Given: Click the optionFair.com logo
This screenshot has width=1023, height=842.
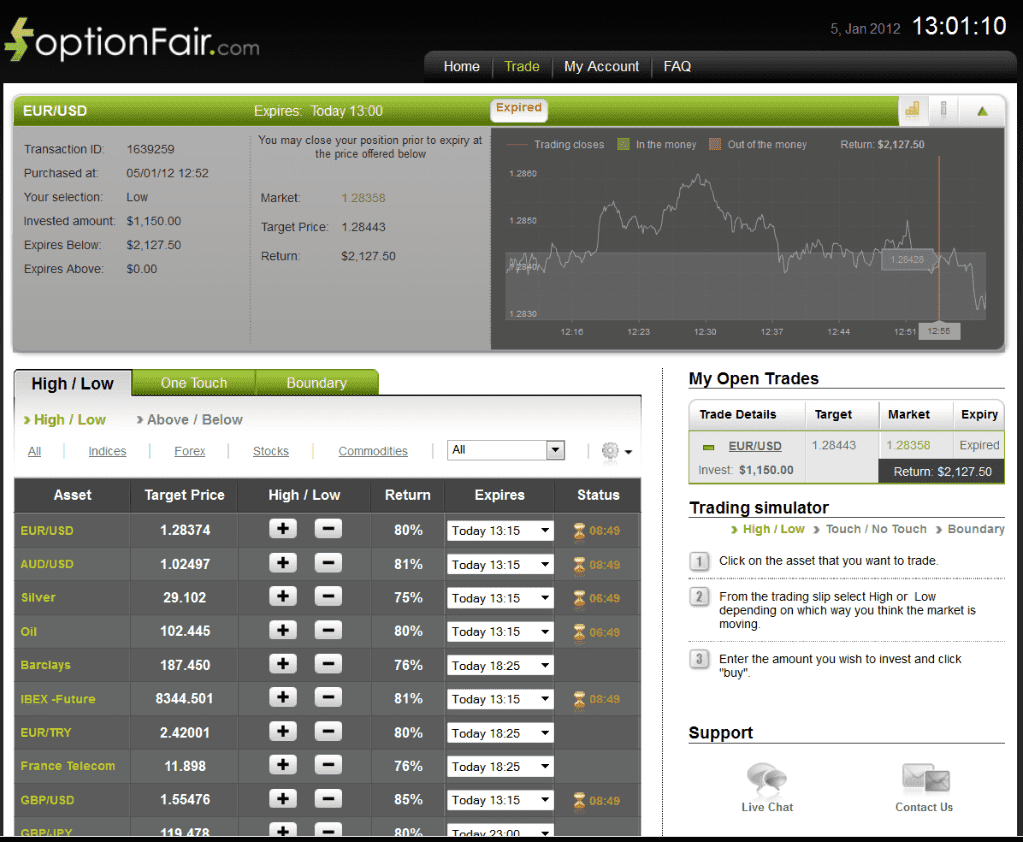Looking at the screenshot, I should click(x=132, y=41).
